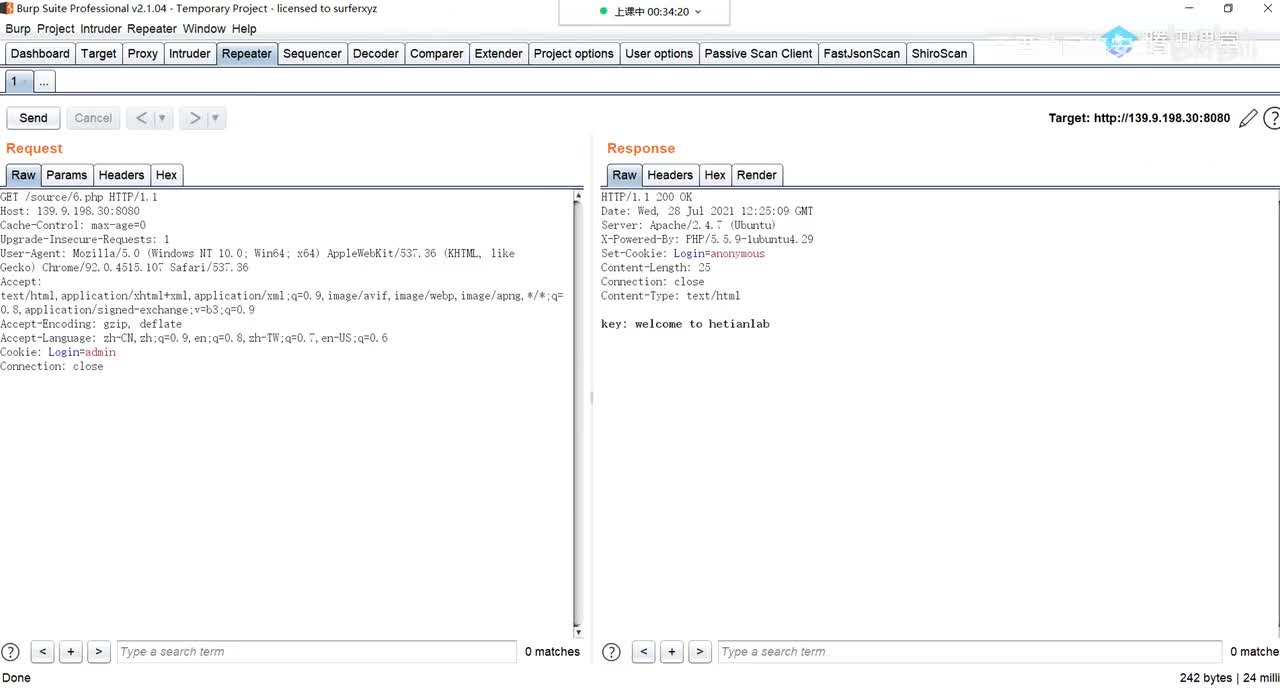Click the HTTP/1.1 200 OK status line
Screen dimensions: 1280x690
tap(646, 197)
